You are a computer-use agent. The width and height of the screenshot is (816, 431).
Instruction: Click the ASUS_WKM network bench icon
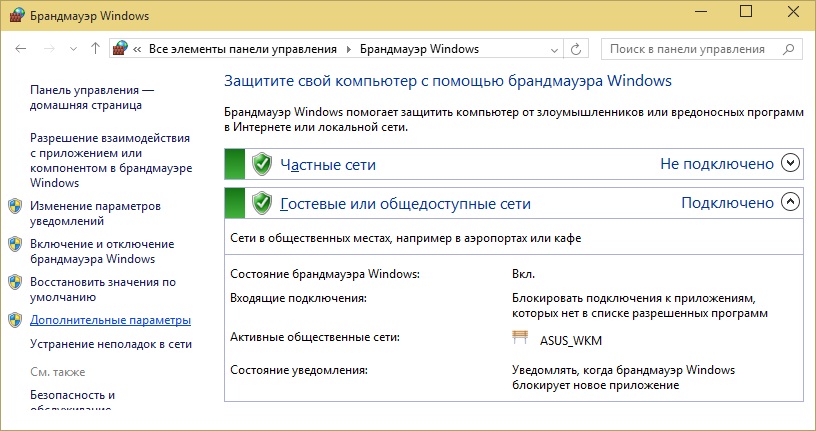click(x=520, y=340)
